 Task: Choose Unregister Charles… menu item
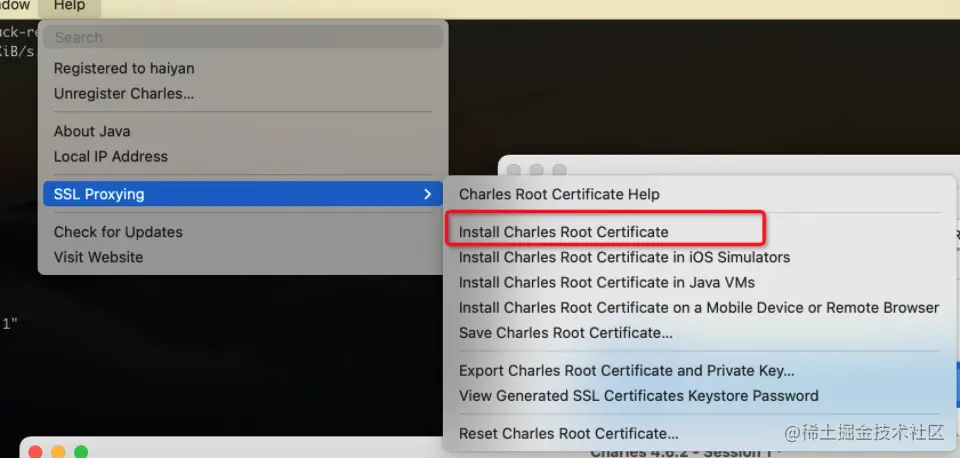point(243,94)
